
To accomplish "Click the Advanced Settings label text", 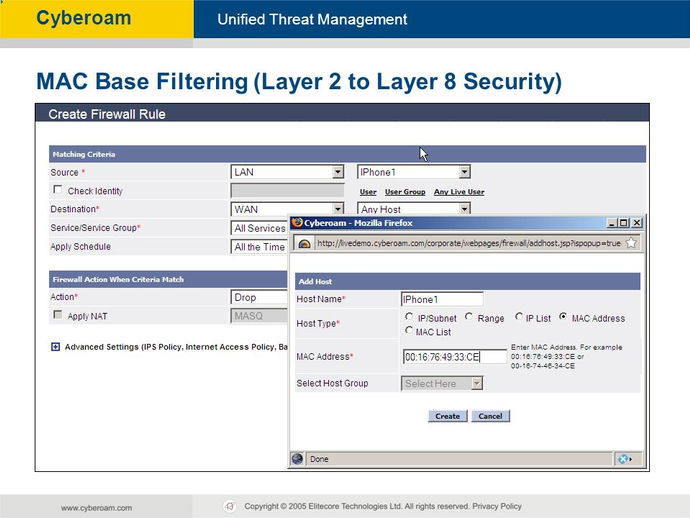I will click(176, 347).
